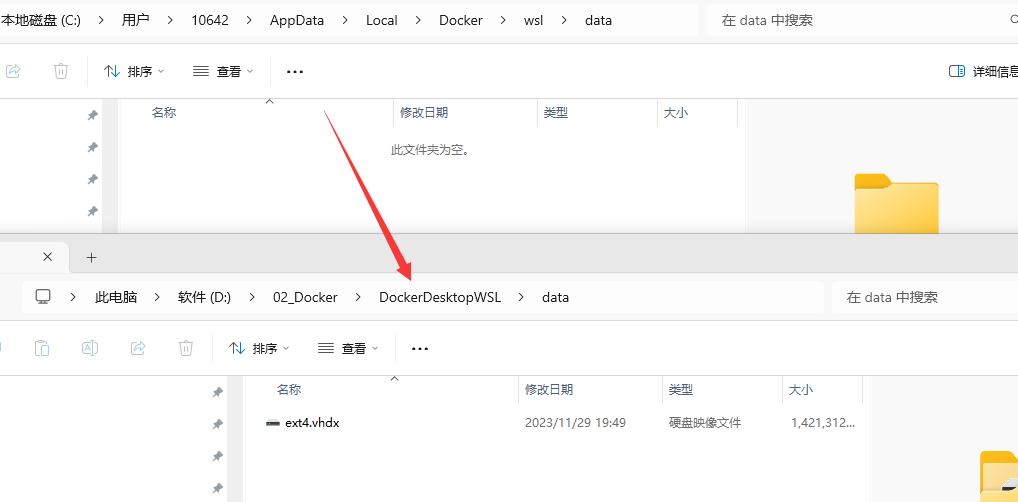This screenshot has width=1018, height=502.
Task: Open a new tab with the plus button
Action: [91, 257]
